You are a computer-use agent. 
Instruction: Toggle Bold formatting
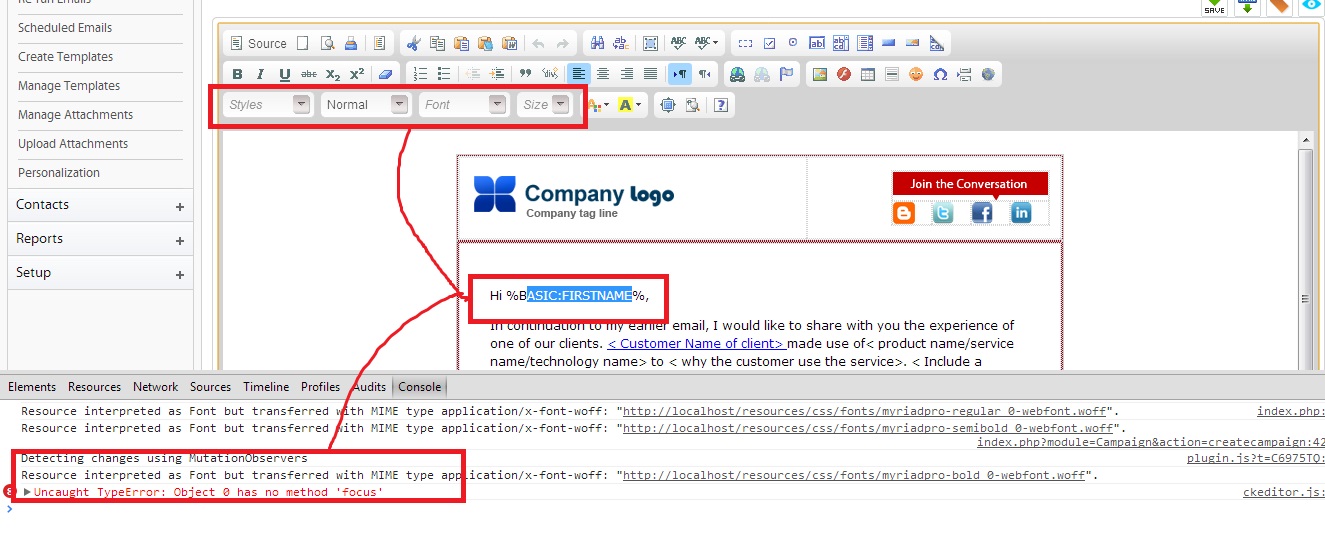click(x=237, y=74)
